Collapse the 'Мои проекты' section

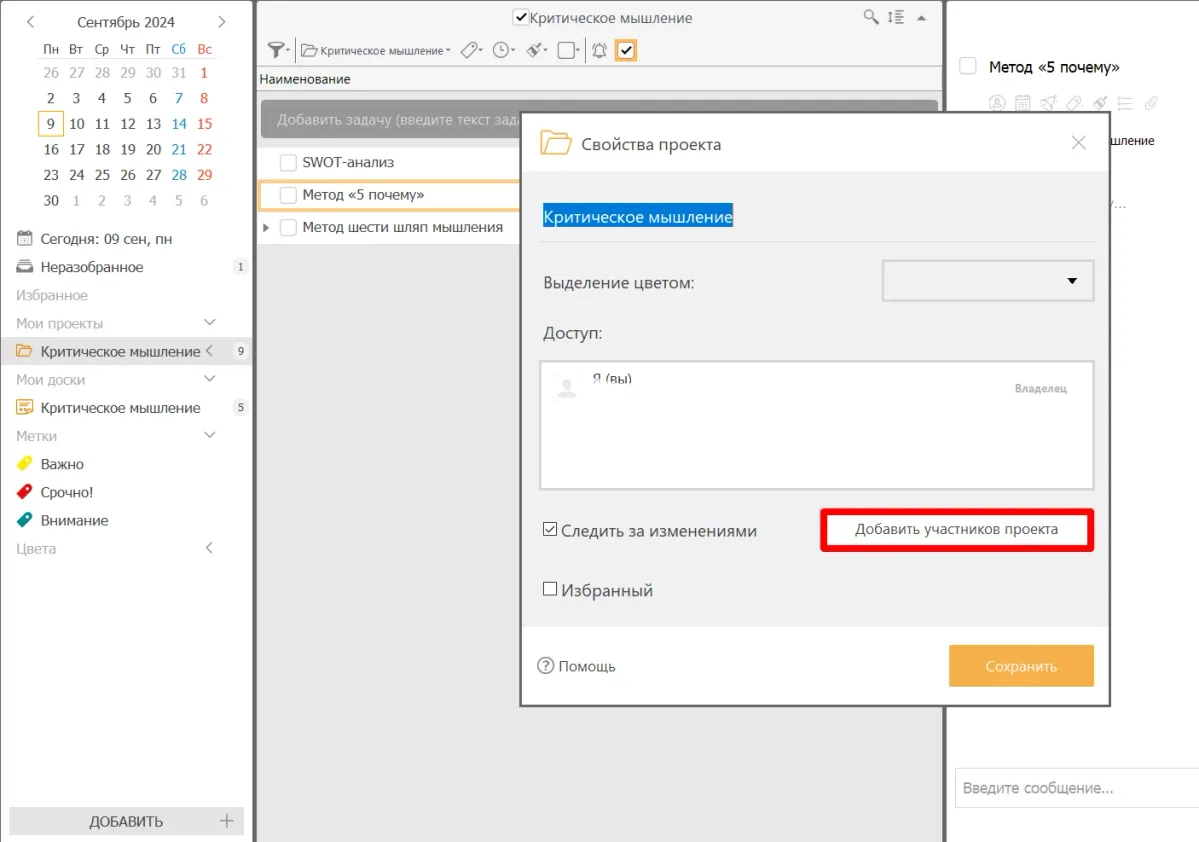tap(210, 323)
